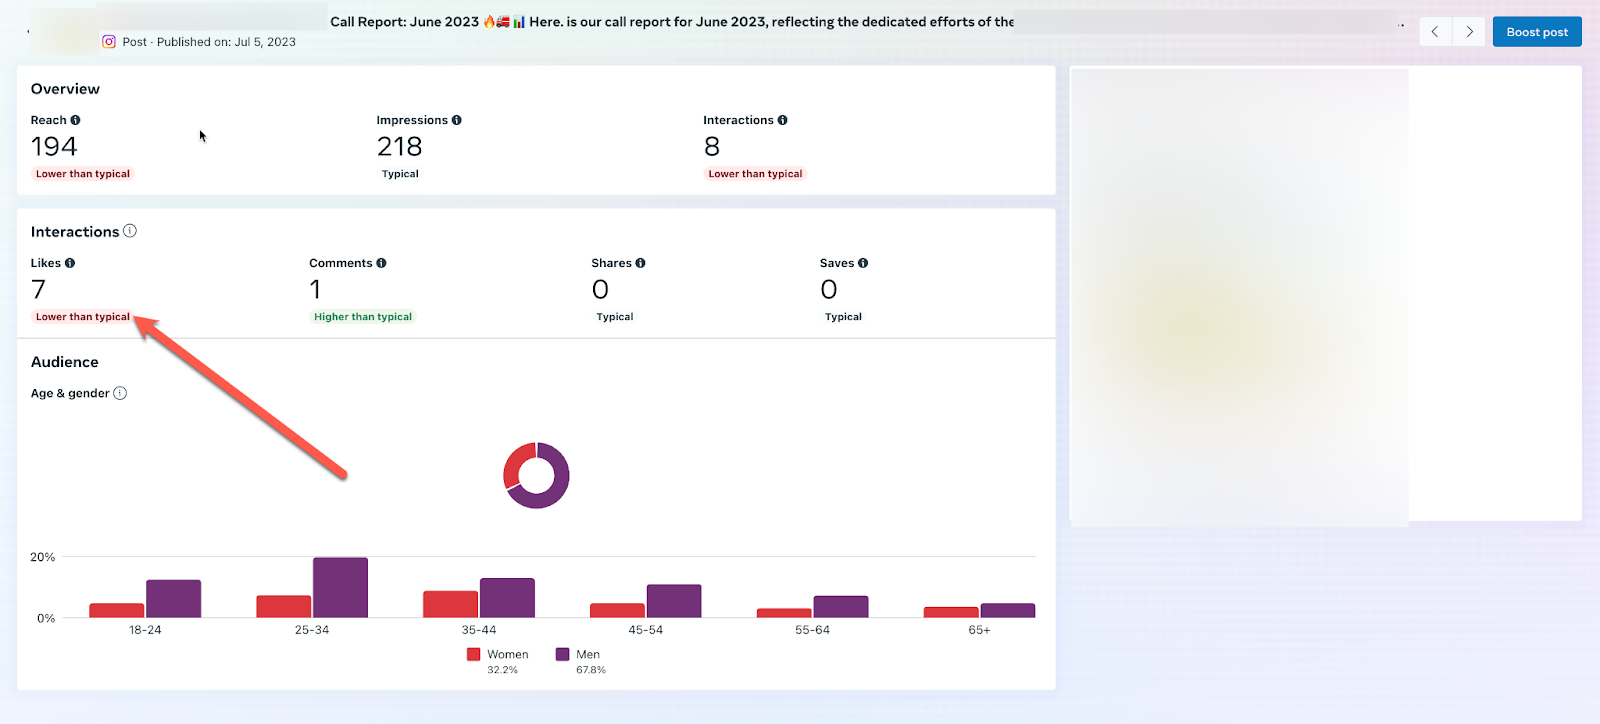Viewport: 1600px width, 724px height.
Task: Click 'Lower than typical' badge under Reach
Action: pos(83,174)
